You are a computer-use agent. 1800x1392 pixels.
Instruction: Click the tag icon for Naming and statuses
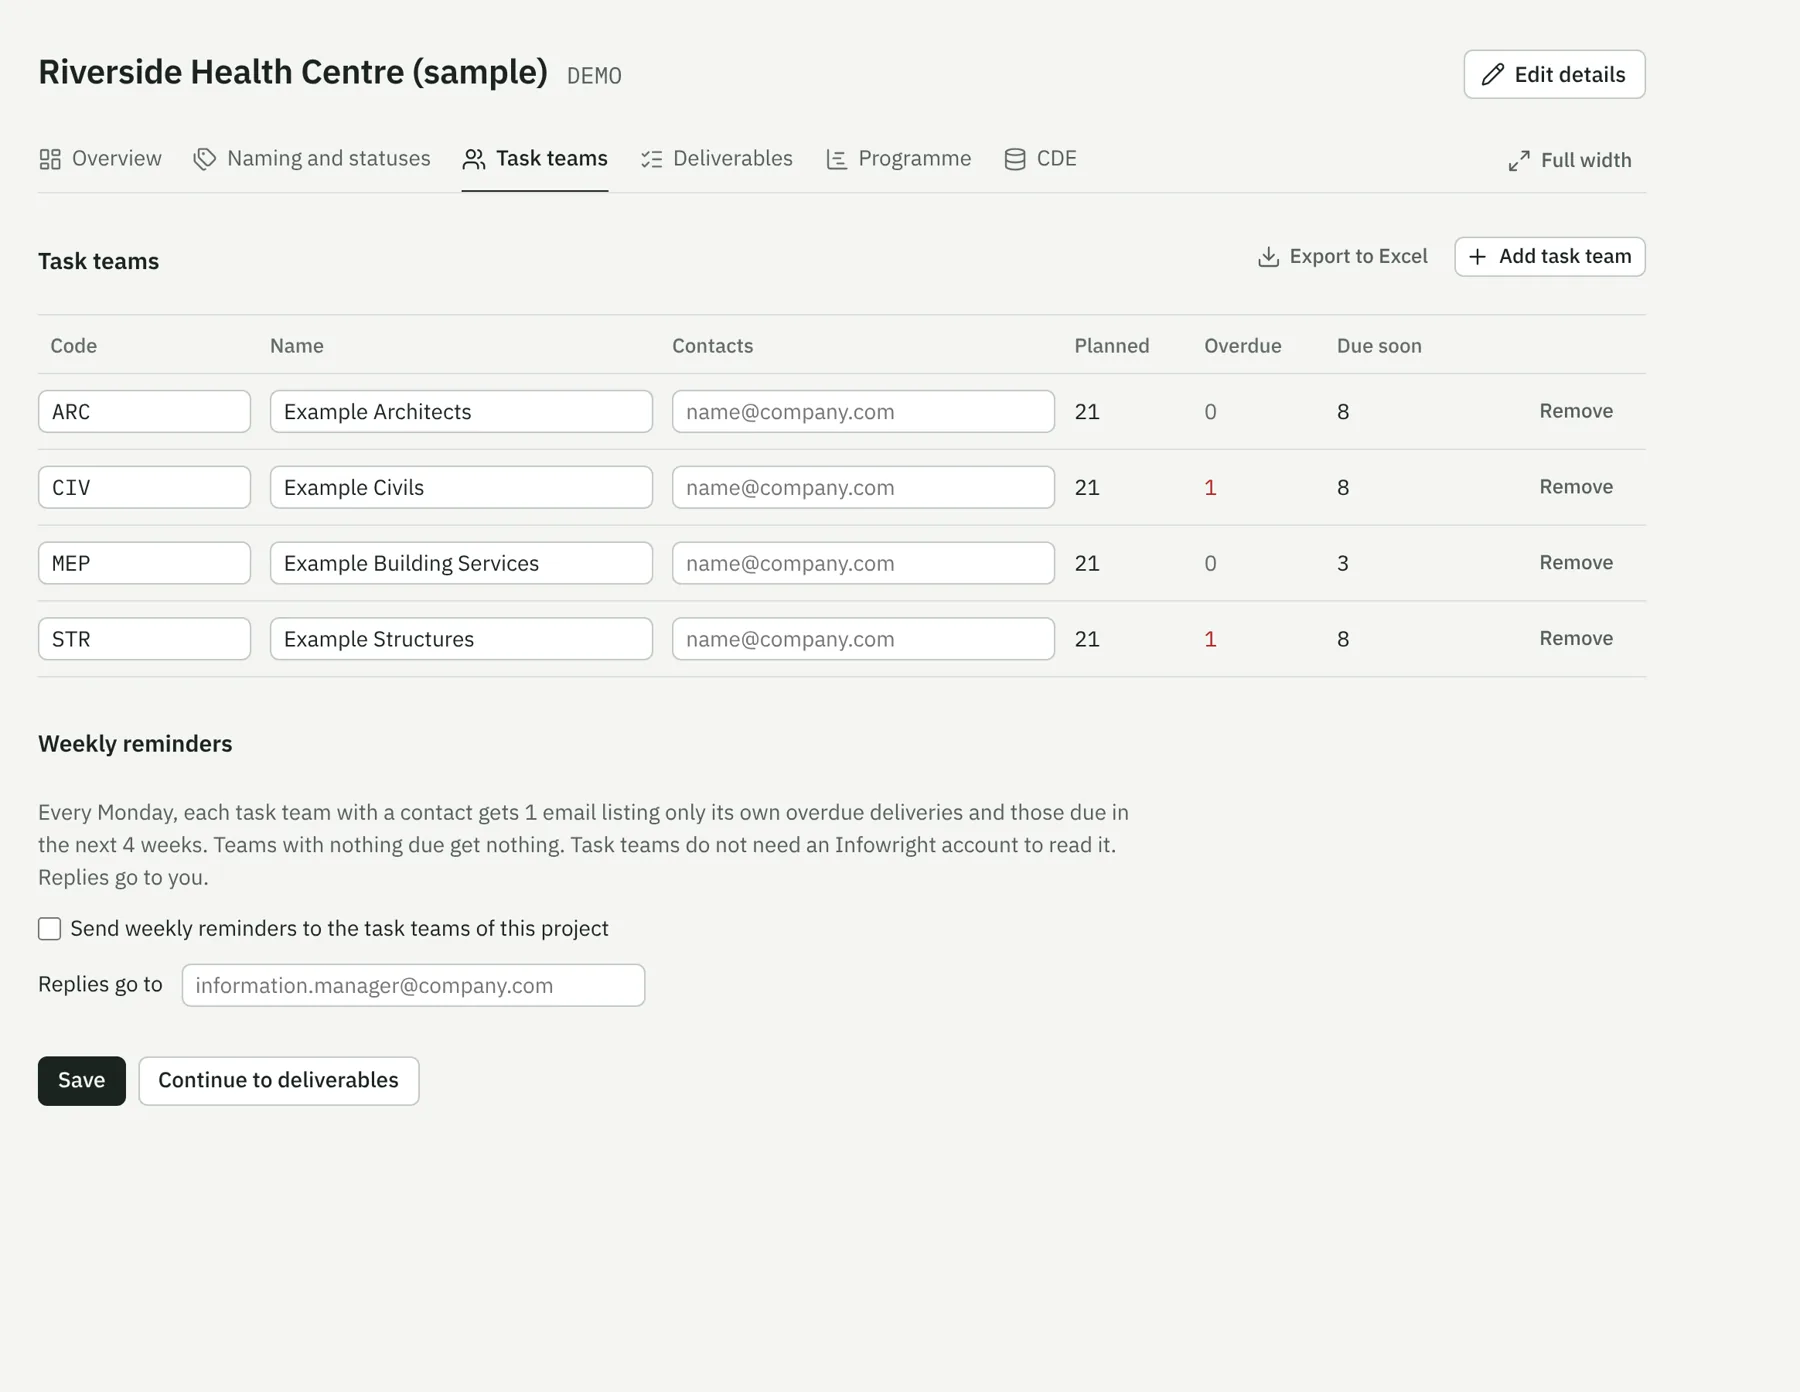(205, 159)
